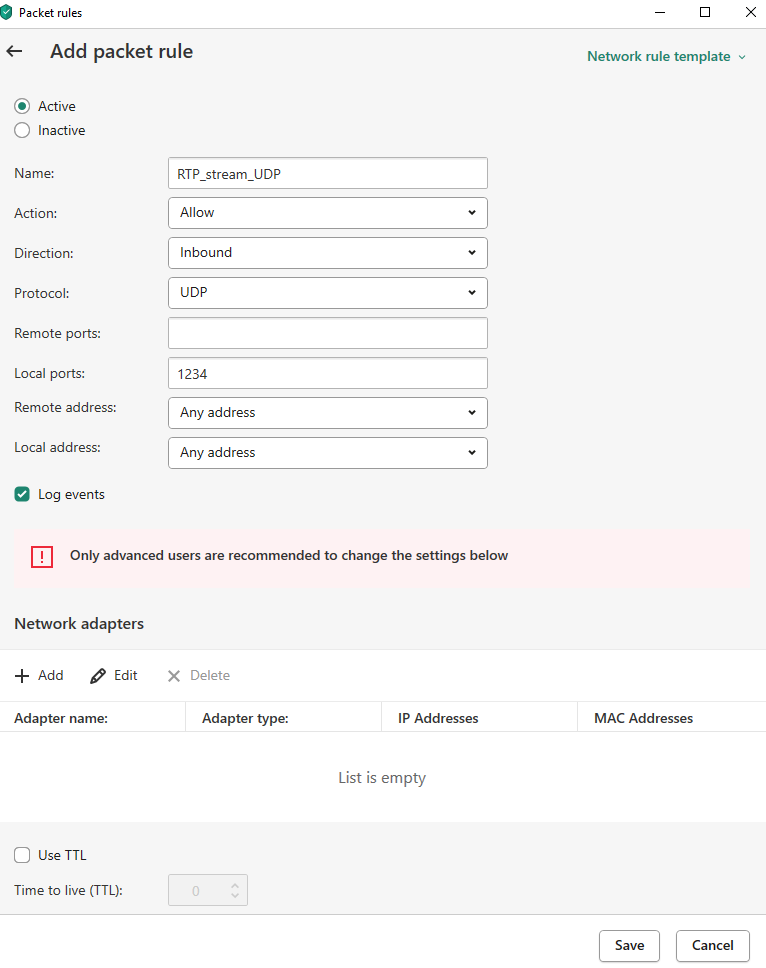Select the Inactive radio button

pyautogui.click(x=22, y=130)
